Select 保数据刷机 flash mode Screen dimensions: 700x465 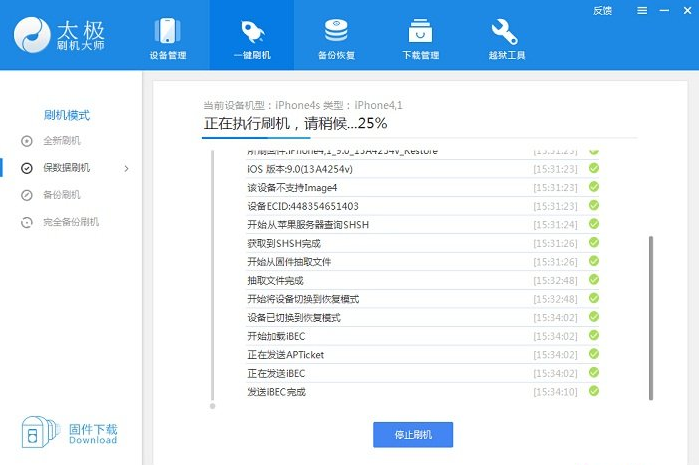[x=67, y=168]
